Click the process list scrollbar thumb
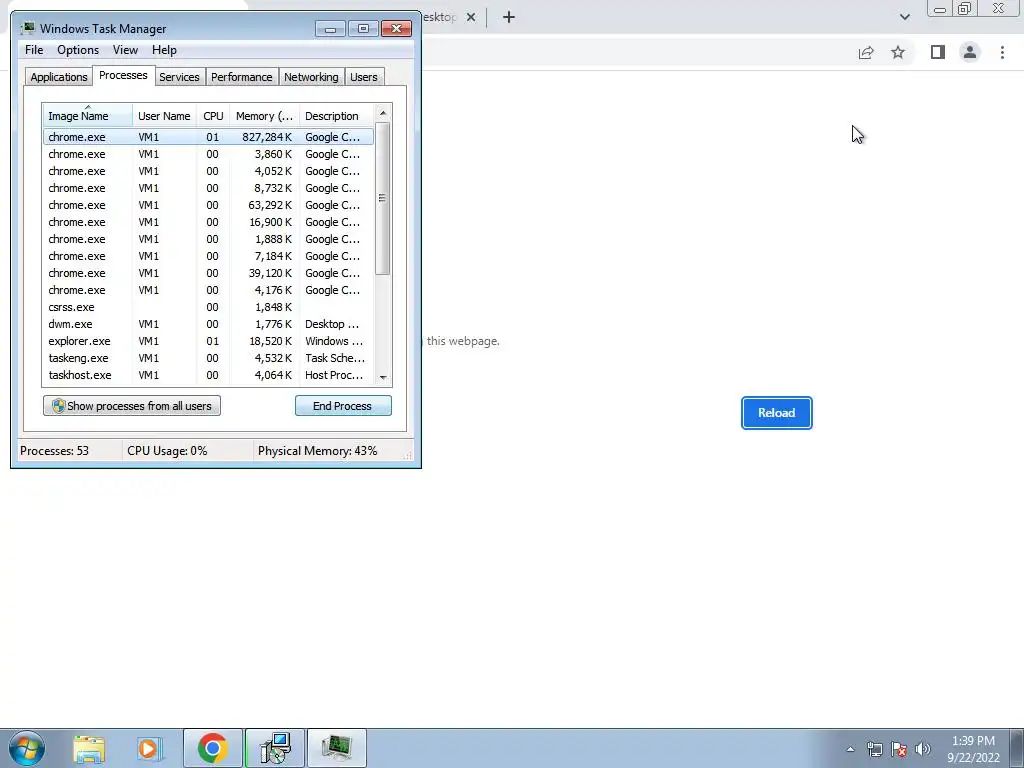The image size is (1024, 768). coord(383,199)
